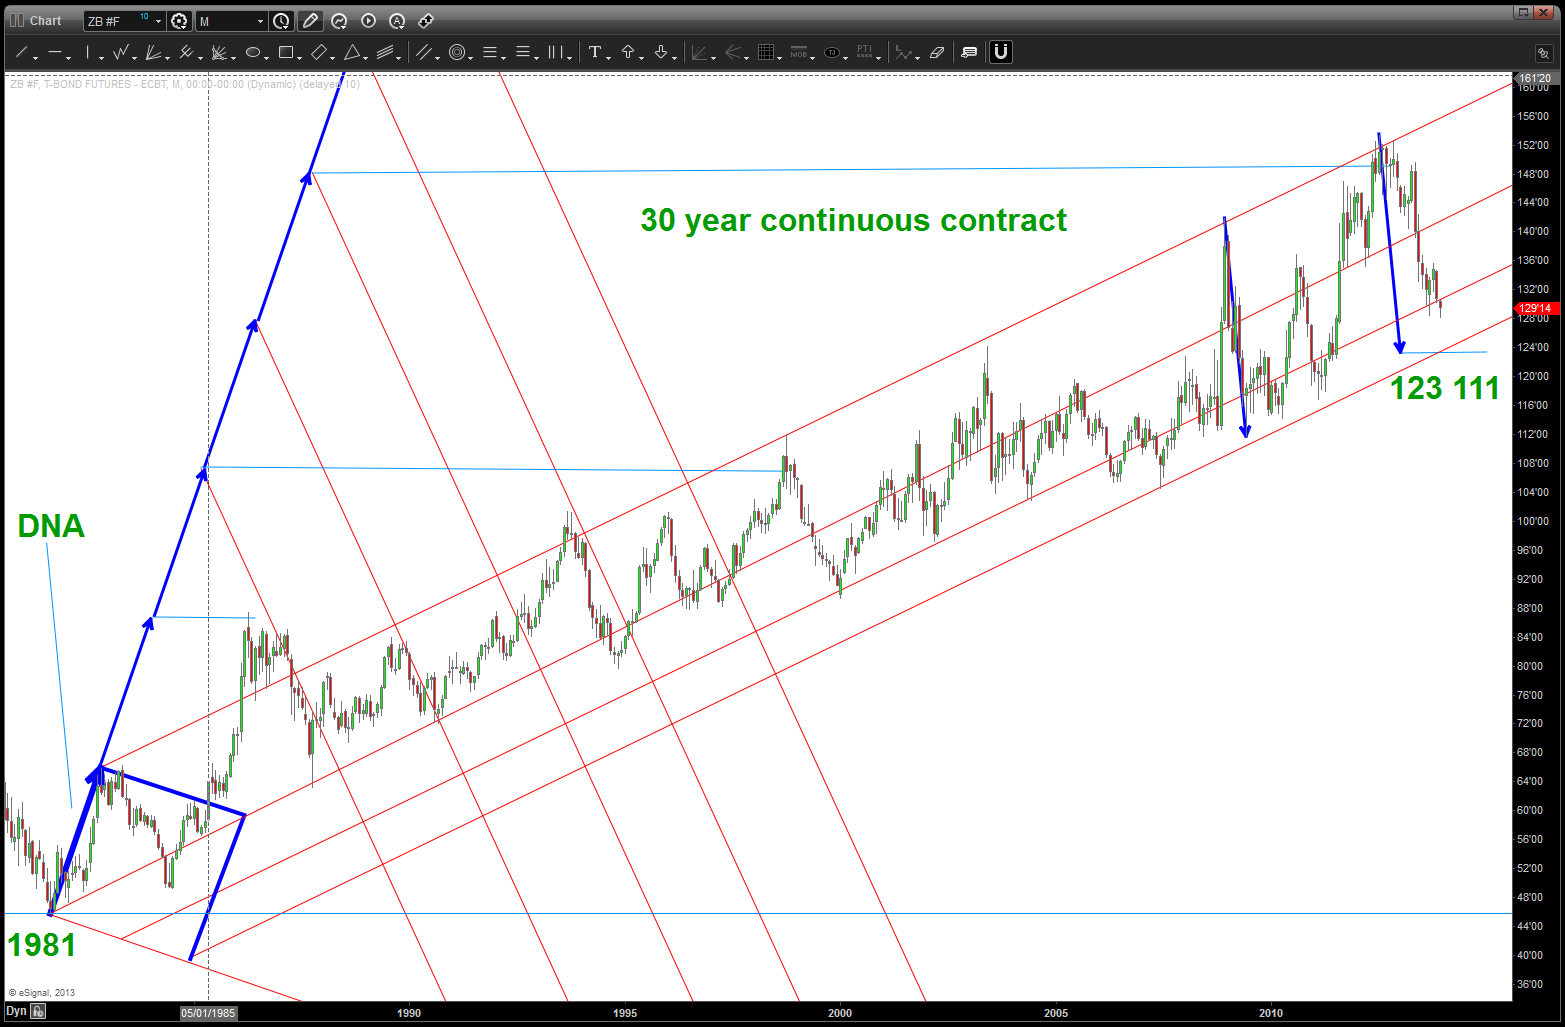Click the 05/01/1985 date marker on time axis
This screenshot has width=1565, height=1027.
click(208, 1013)
